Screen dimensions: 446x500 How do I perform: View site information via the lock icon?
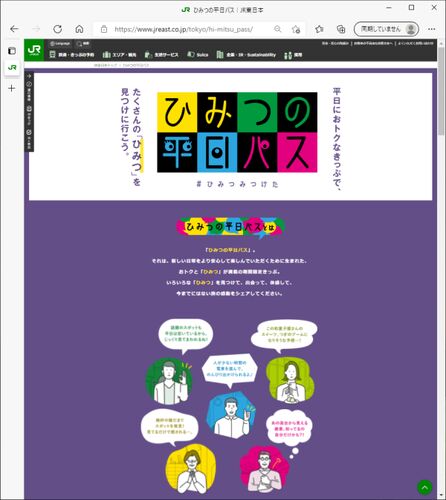point(104,29)
